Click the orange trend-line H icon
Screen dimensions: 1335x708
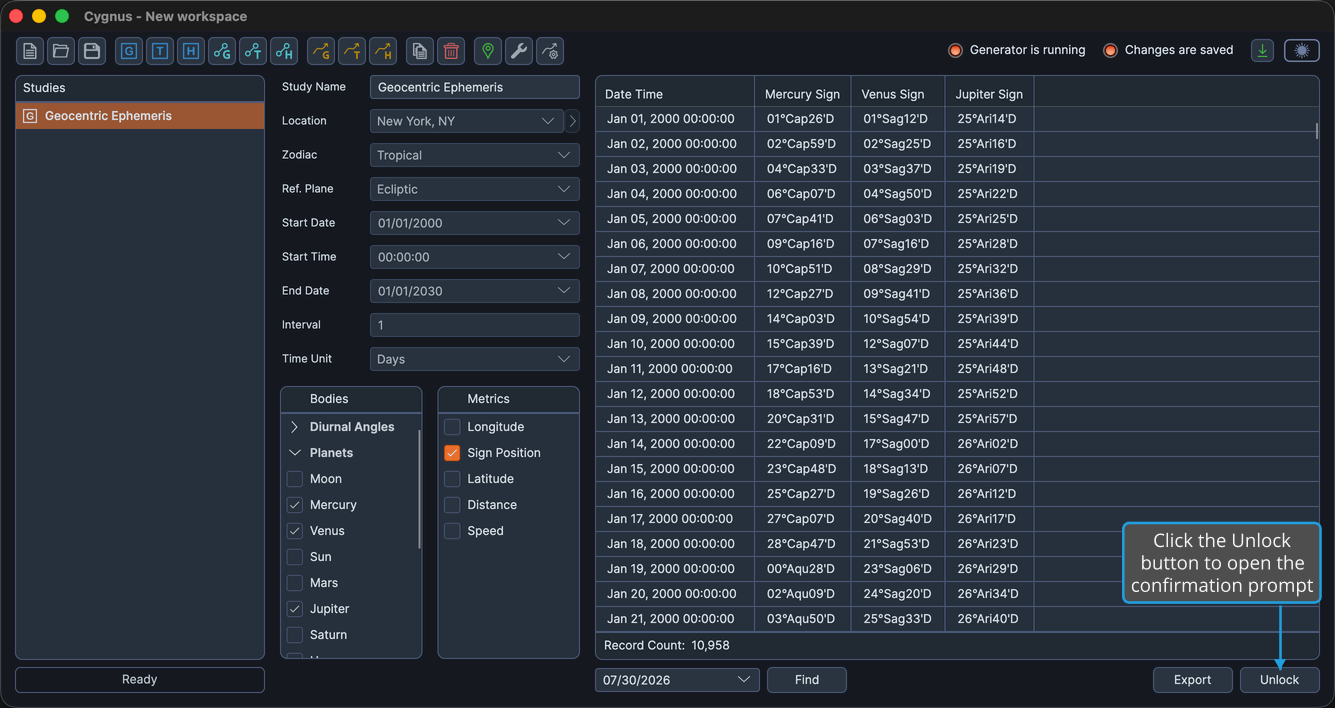(383, 51)
